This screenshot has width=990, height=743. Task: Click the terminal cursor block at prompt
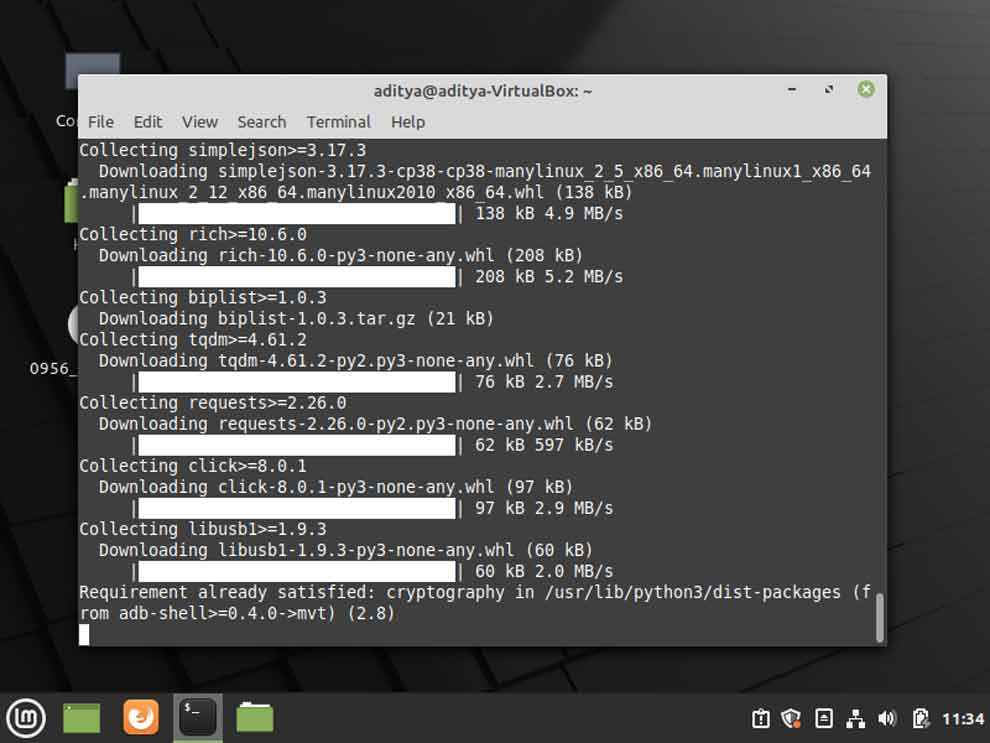[84, 634]
